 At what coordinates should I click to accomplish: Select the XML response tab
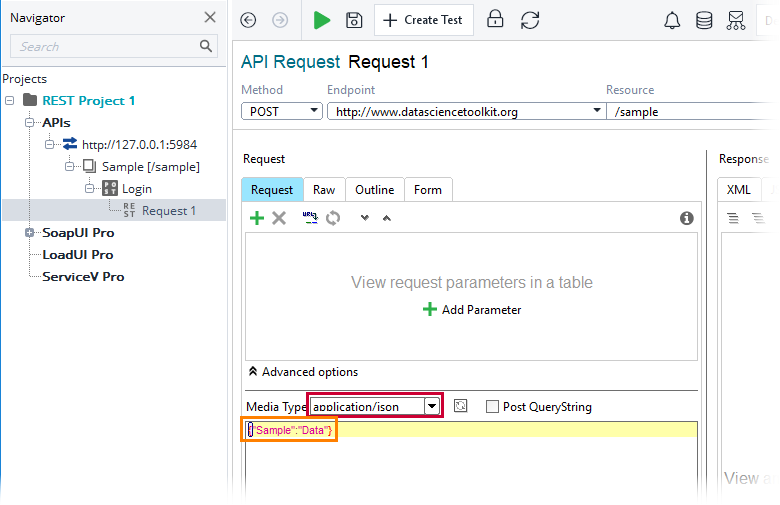click(739, 190)
